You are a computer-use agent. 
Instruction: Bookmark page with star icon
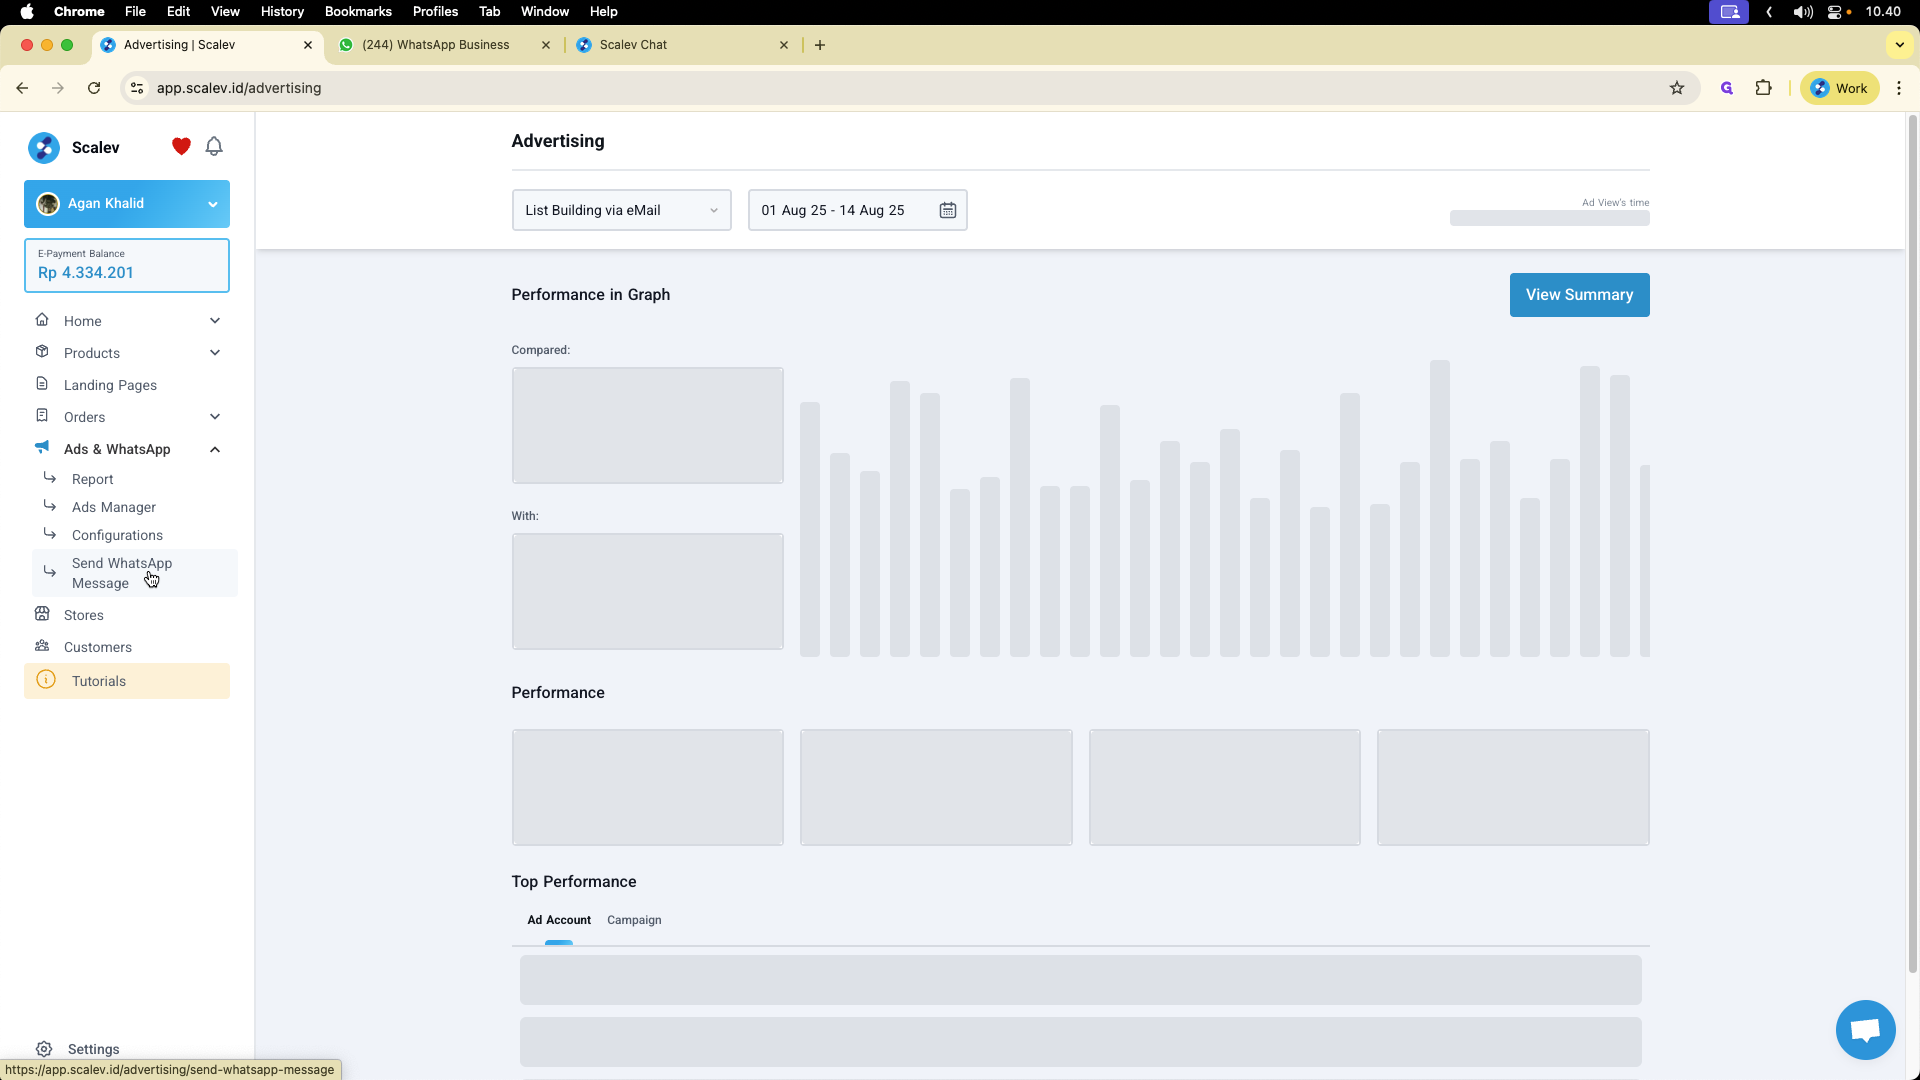point(1677,88)
